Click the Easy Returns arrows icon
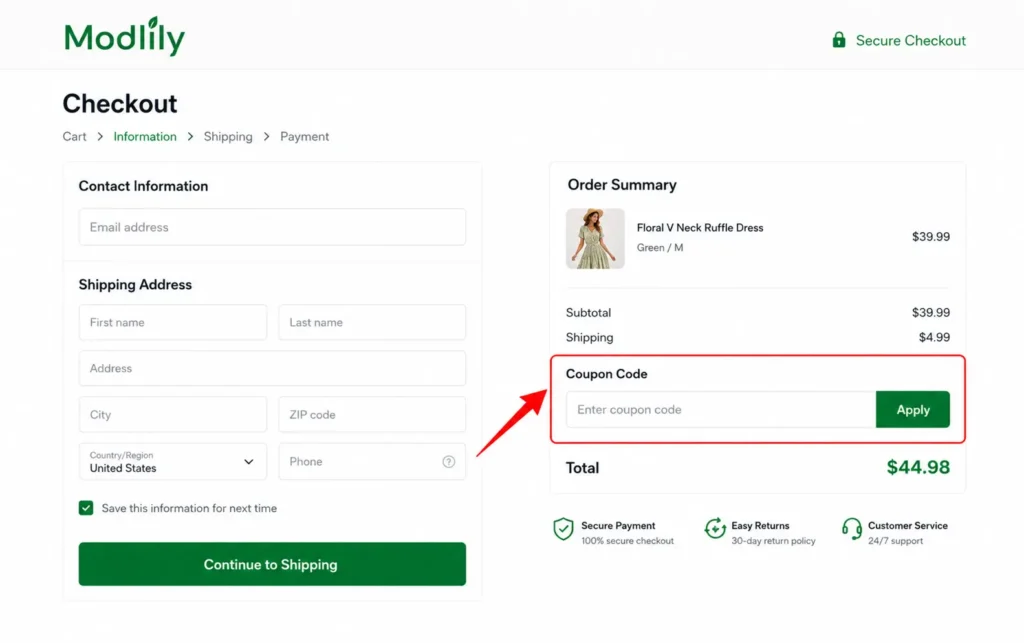This screenshot has height=643, width=1024. (x=715, y=528)
